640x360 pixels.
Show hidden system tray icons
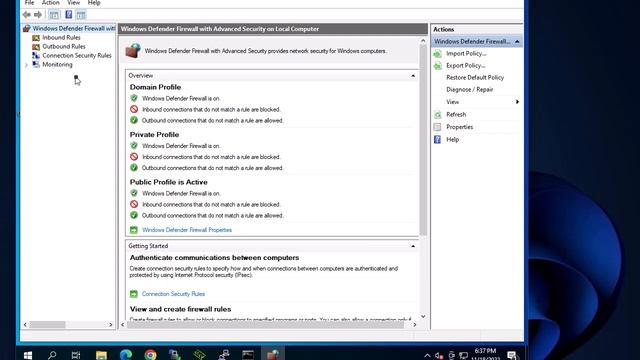(x=427, y=356)
